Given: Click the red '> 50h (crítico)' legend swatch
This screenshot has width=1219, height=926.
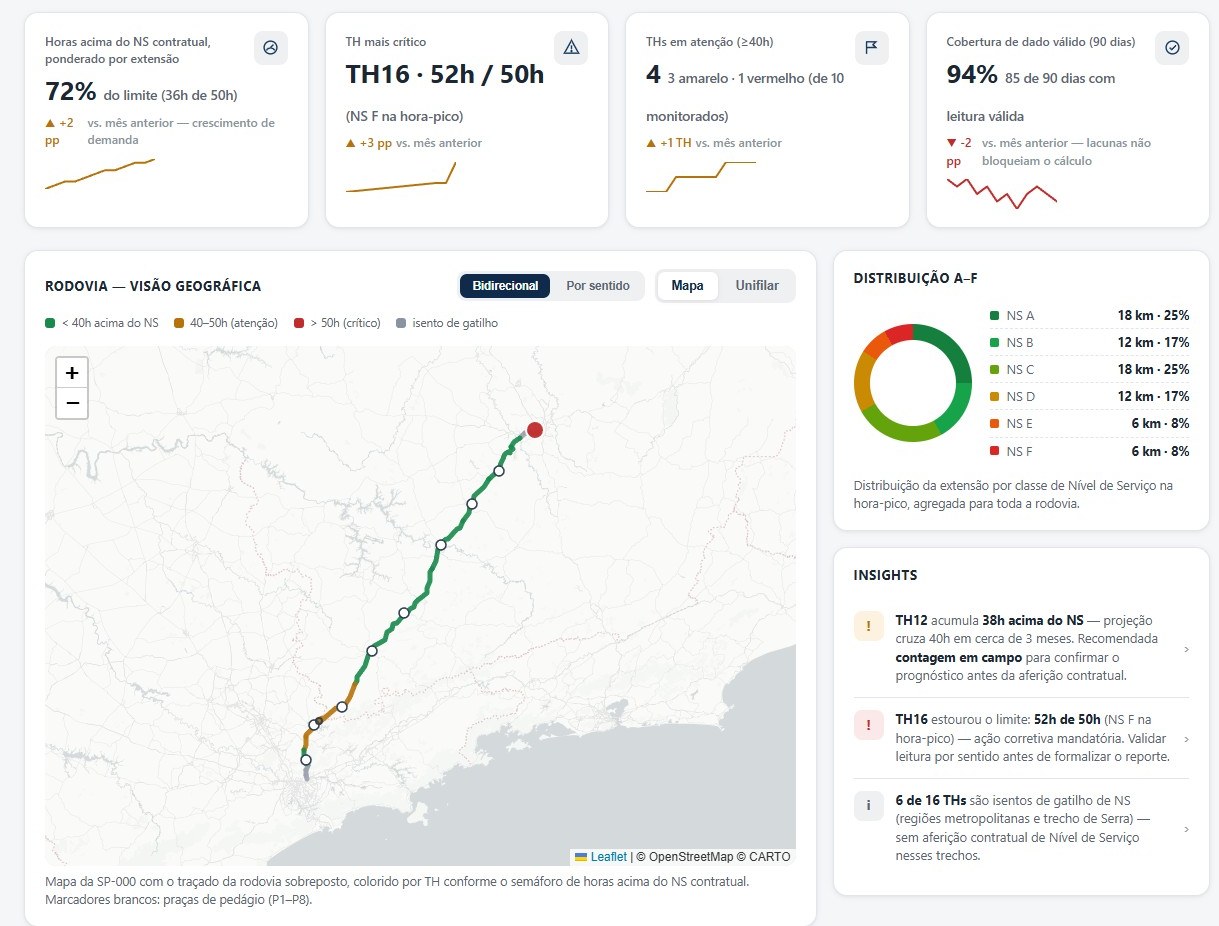Looking at the screenshot, I should 299,323.
